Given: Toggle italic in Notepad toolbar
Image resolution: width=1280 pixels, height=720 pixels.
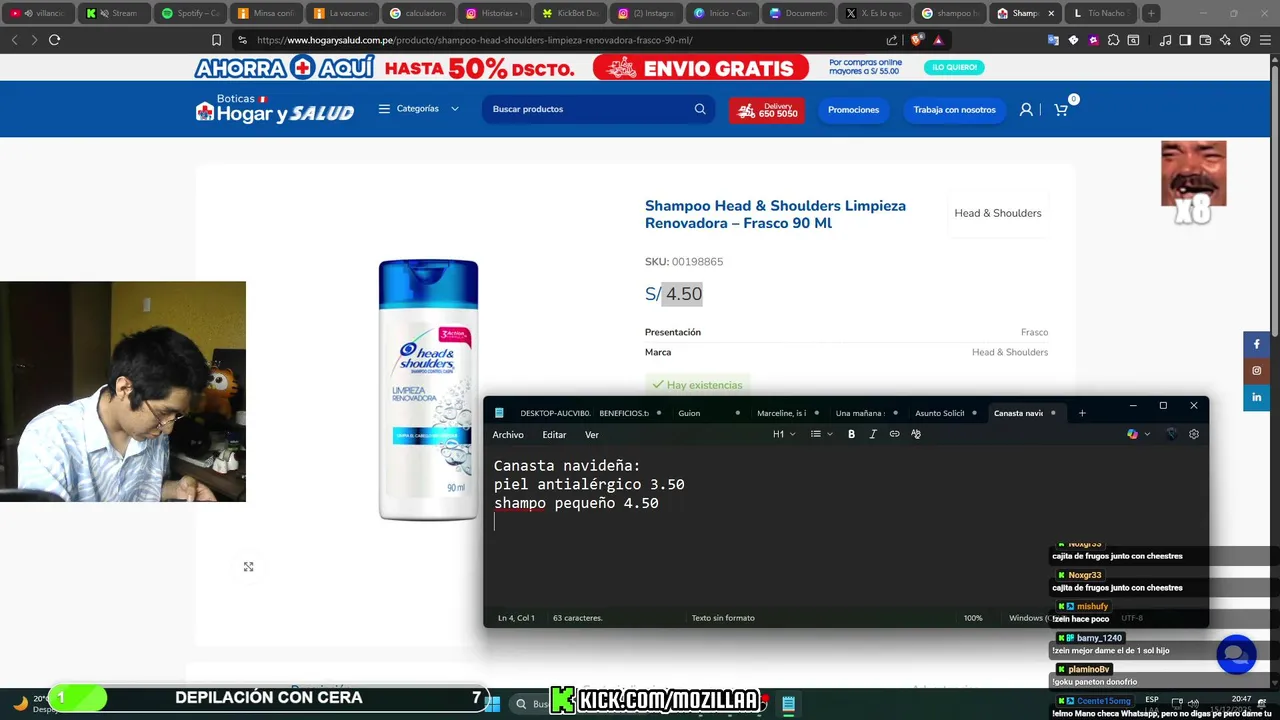Looking at the screenshot, I should coord(872,434).
